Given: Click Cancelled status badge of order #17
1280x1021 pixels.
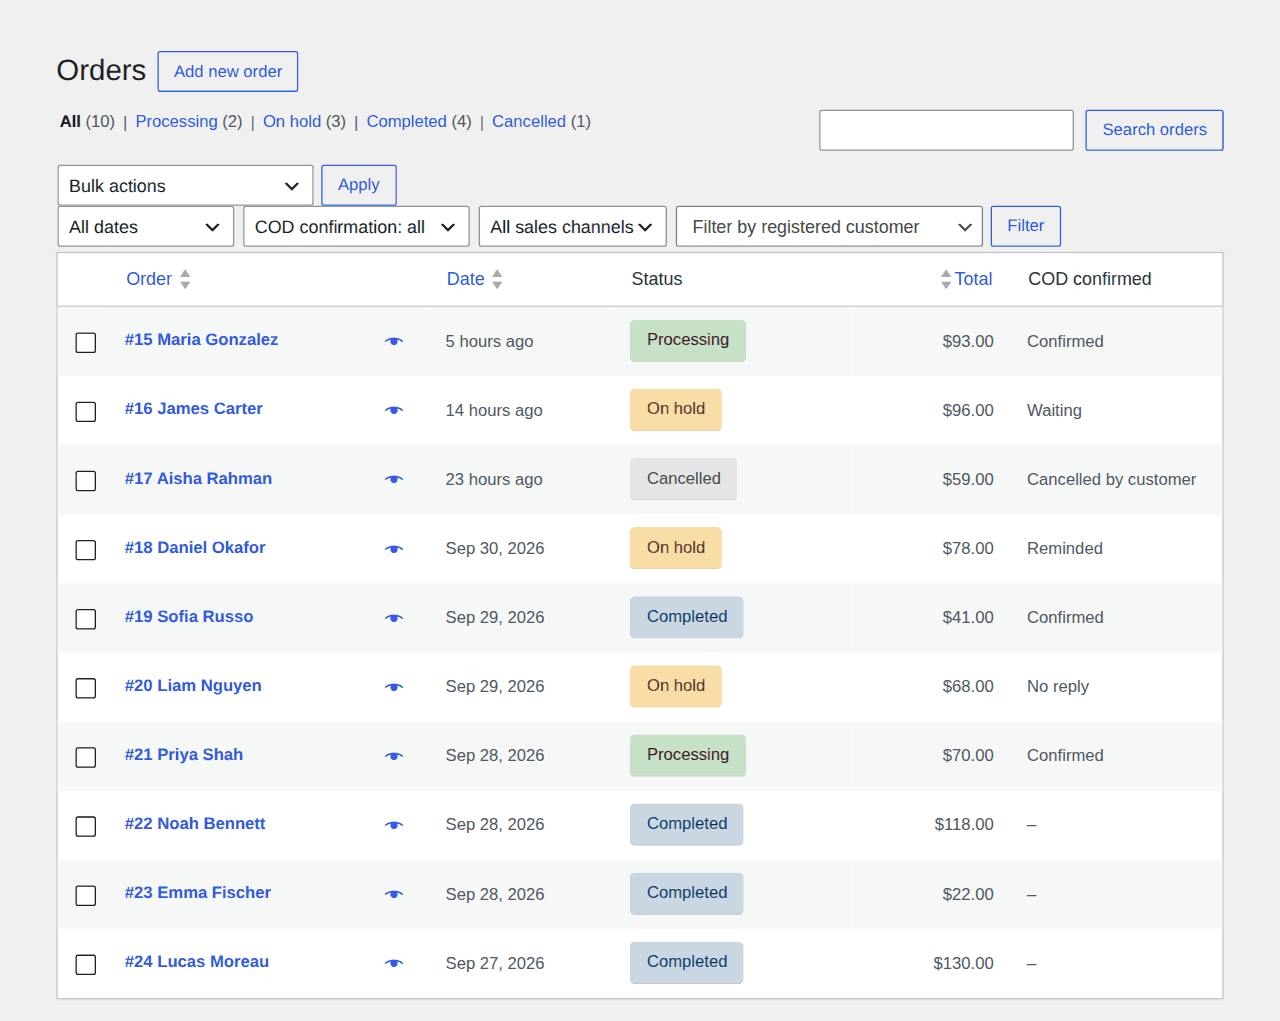Looking at the screenshot, I should click(683, 479).
